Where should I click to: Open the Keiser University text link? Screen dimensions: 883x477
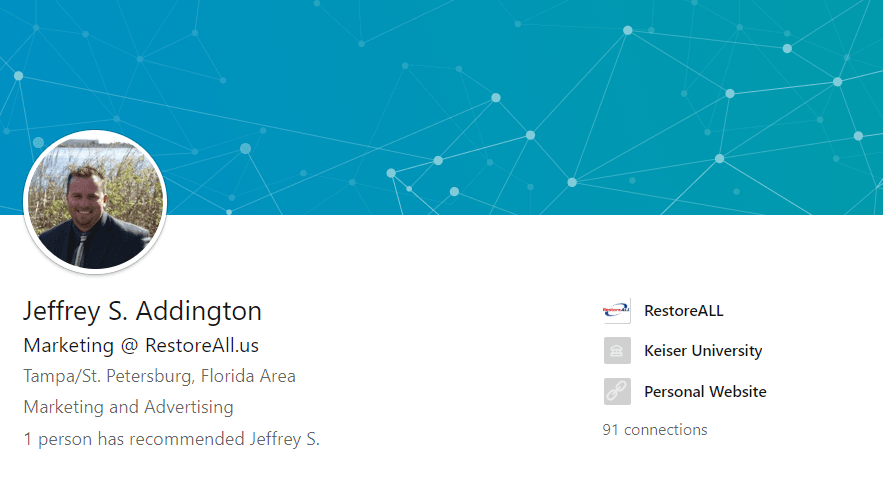pos(703,351)
